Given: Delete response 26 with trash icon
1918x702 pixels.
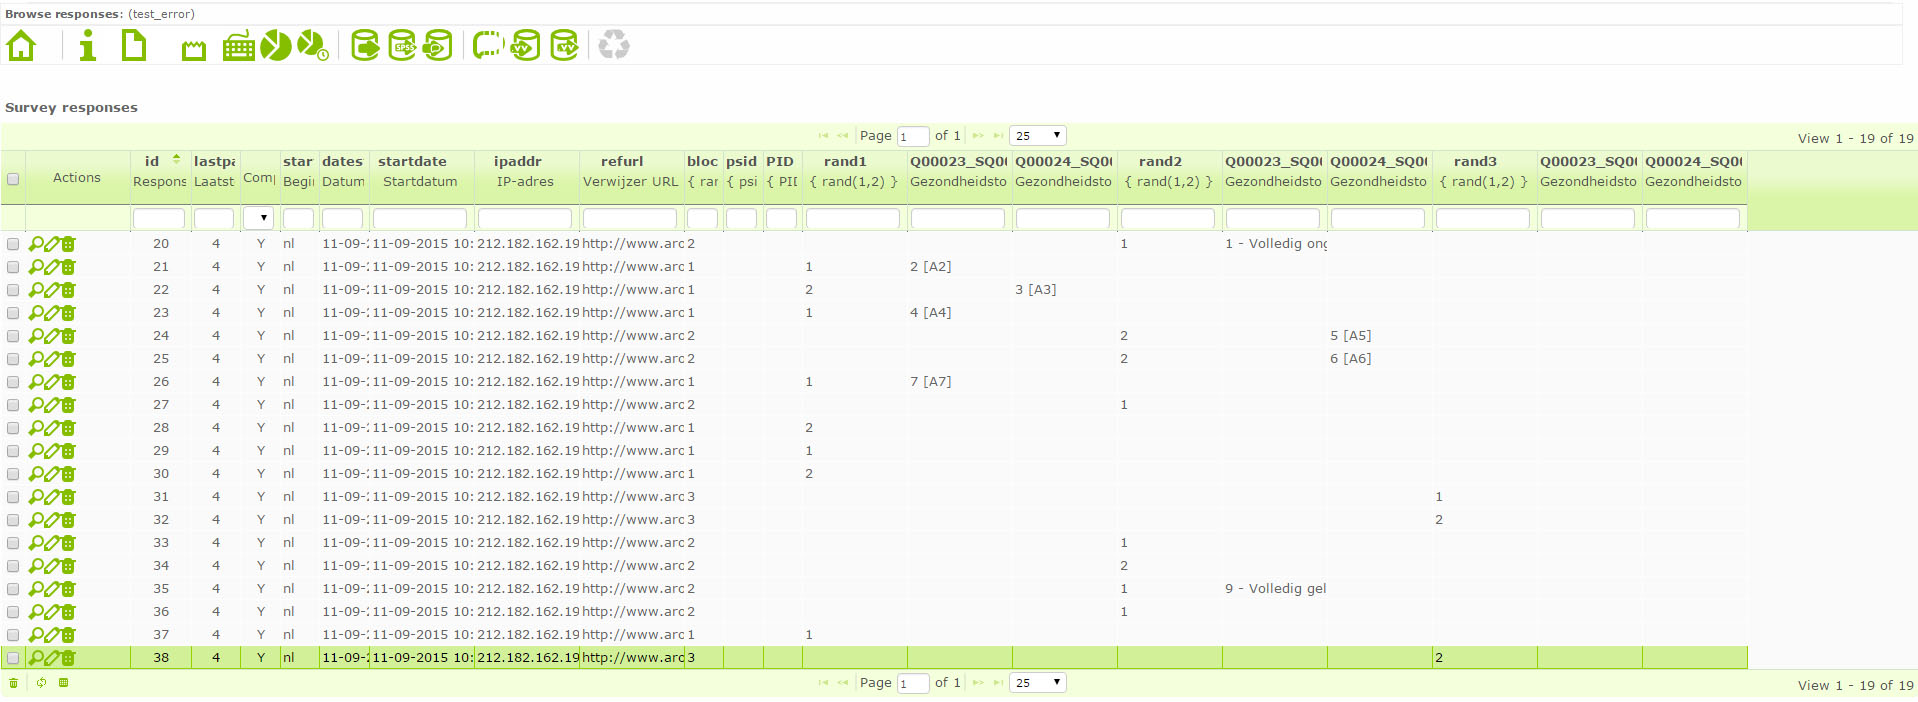Looking at the screenshot, I should coord(68,382).
